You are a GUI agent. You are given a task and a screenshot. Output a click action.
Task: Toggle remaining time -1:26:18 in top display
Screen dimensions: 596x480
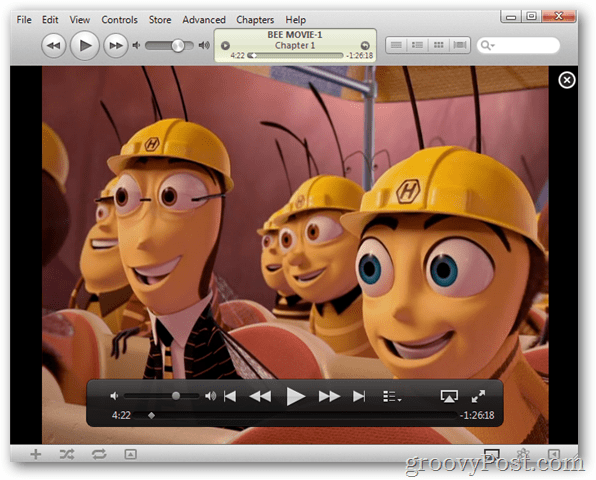360,55
